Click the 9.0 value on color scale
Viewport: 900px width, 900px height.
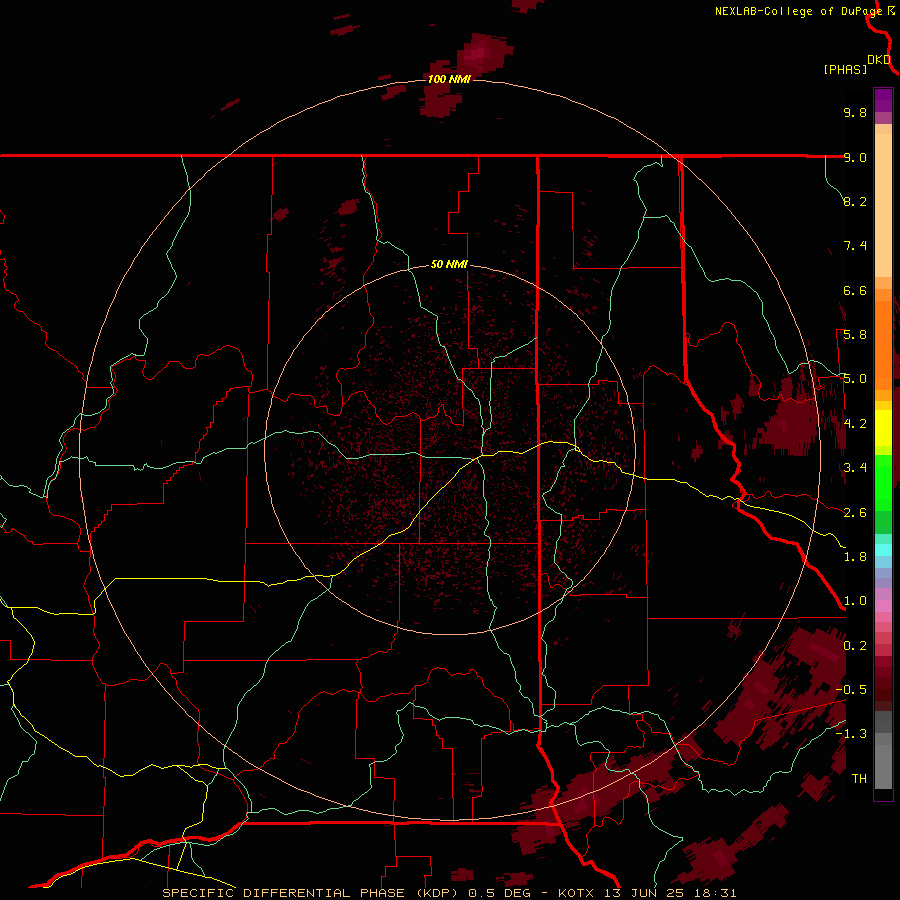[x=855, y=157]
